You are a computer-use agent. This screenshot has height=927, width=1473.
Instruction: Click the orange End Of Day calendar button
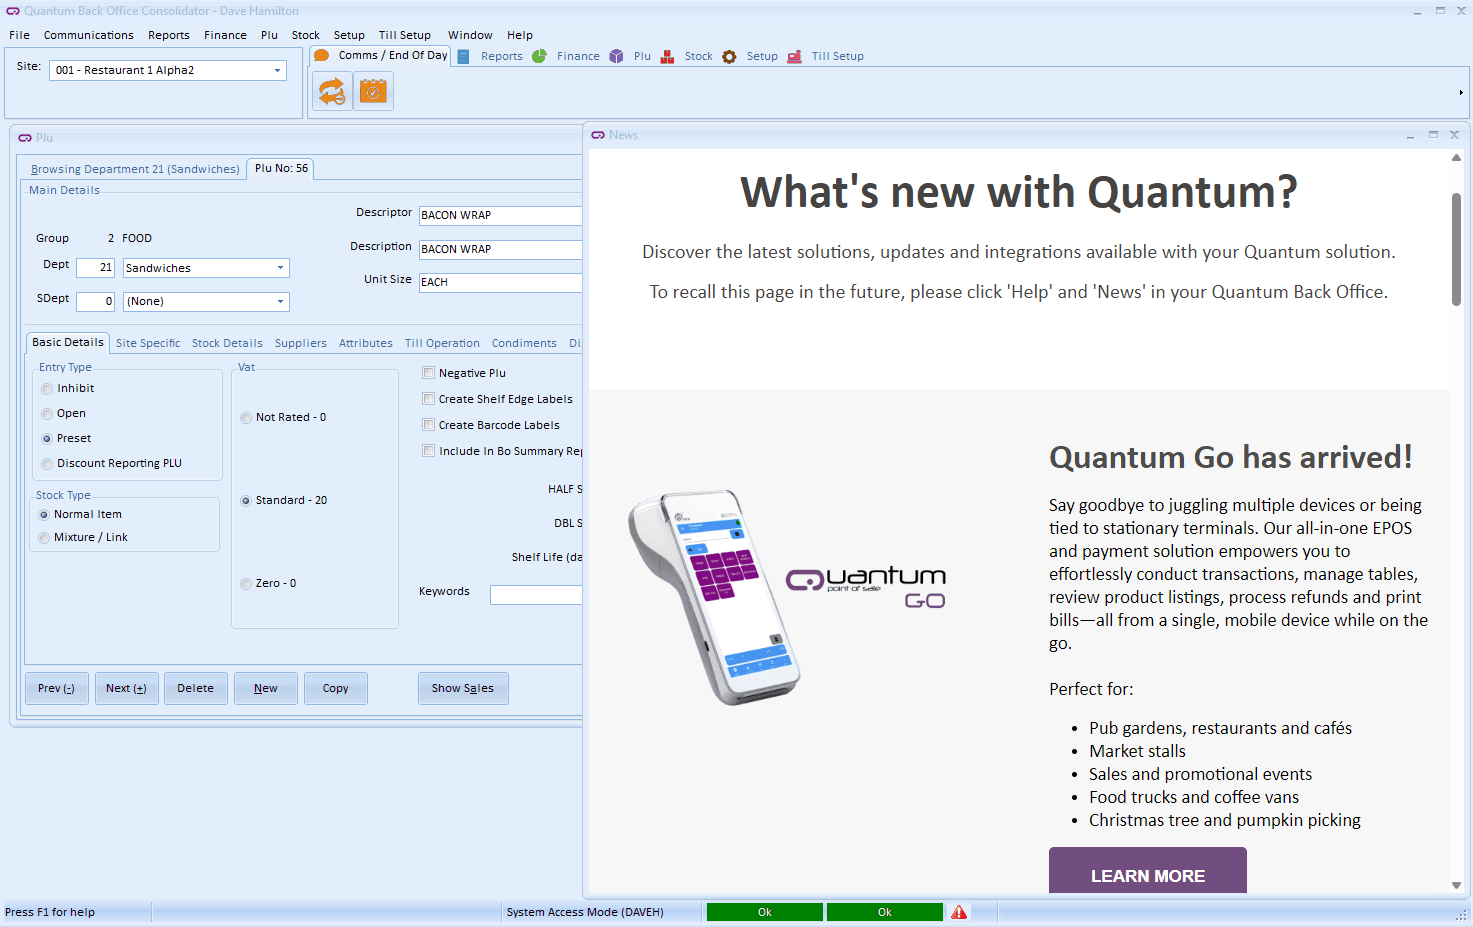pyautogui.click(x=373, y=92)
